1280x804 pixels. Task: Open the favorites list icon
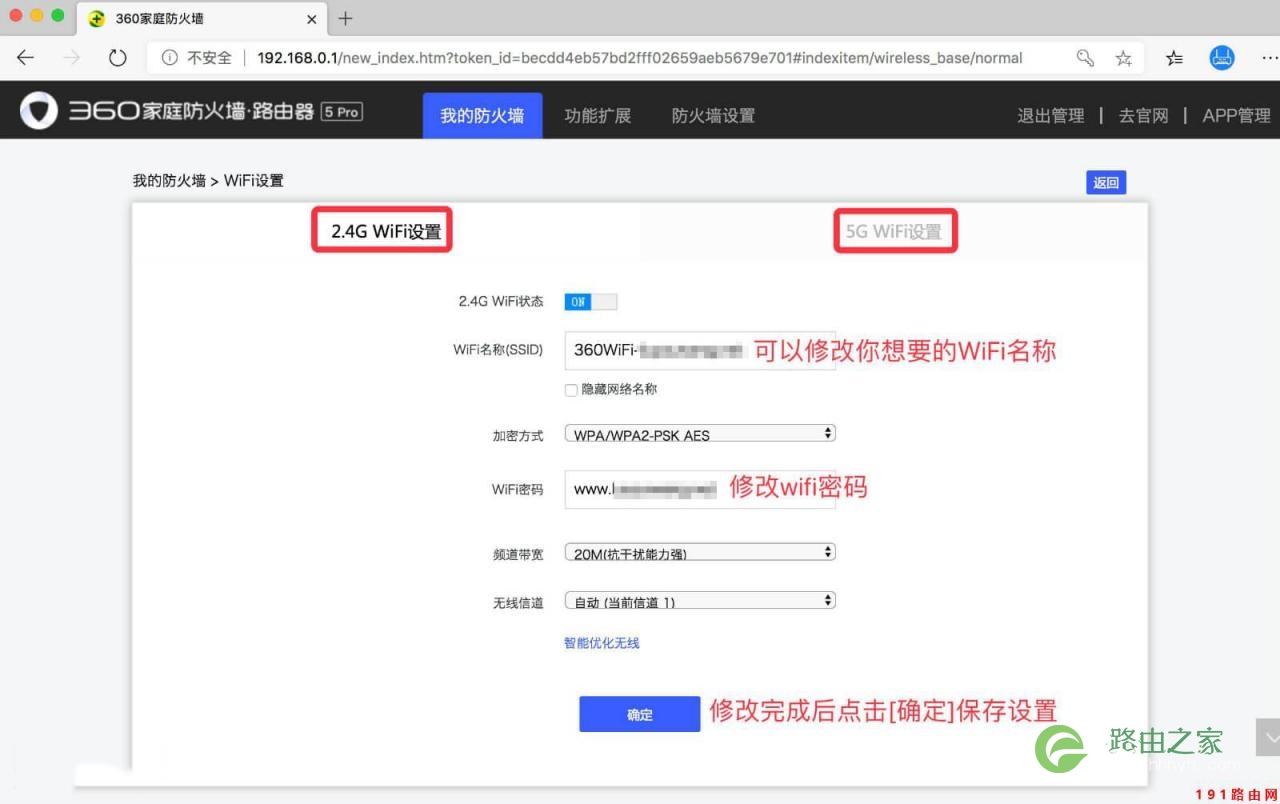pyautogui.click(x=1174, y=58)
